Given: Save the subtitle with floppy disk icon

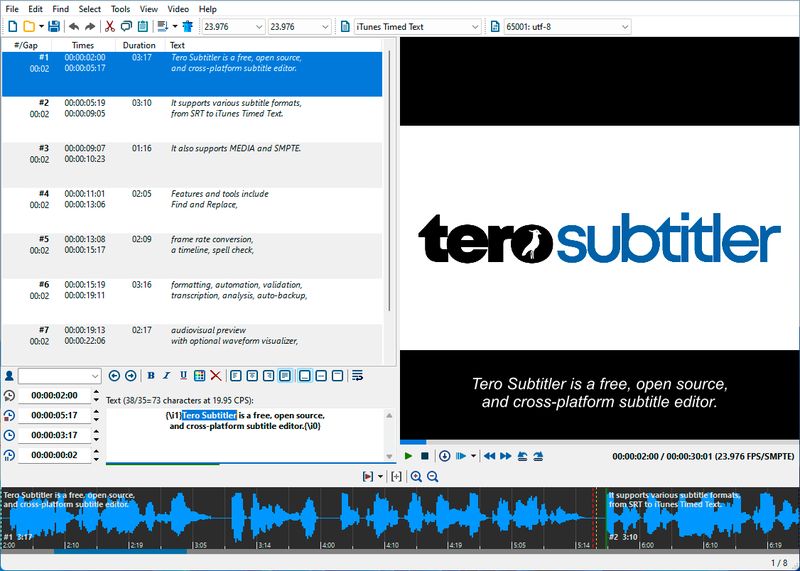Looking at the screenshot, I should (x=54, y=27).
